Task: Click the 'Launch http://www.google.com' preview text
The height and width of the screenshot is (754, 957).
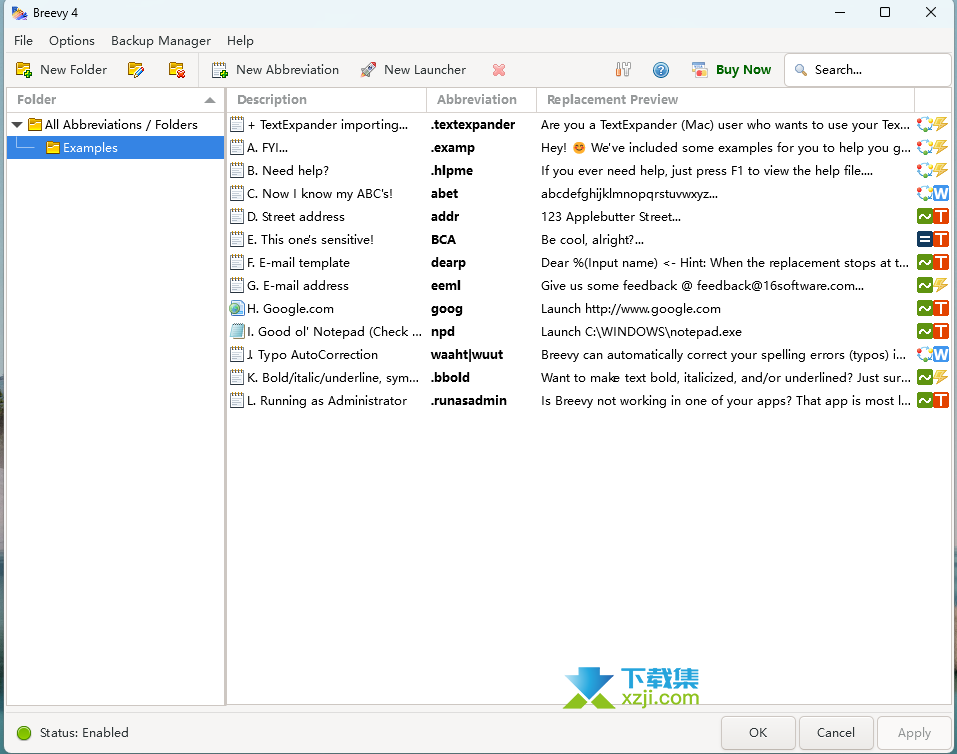Action: coord(630,309)
